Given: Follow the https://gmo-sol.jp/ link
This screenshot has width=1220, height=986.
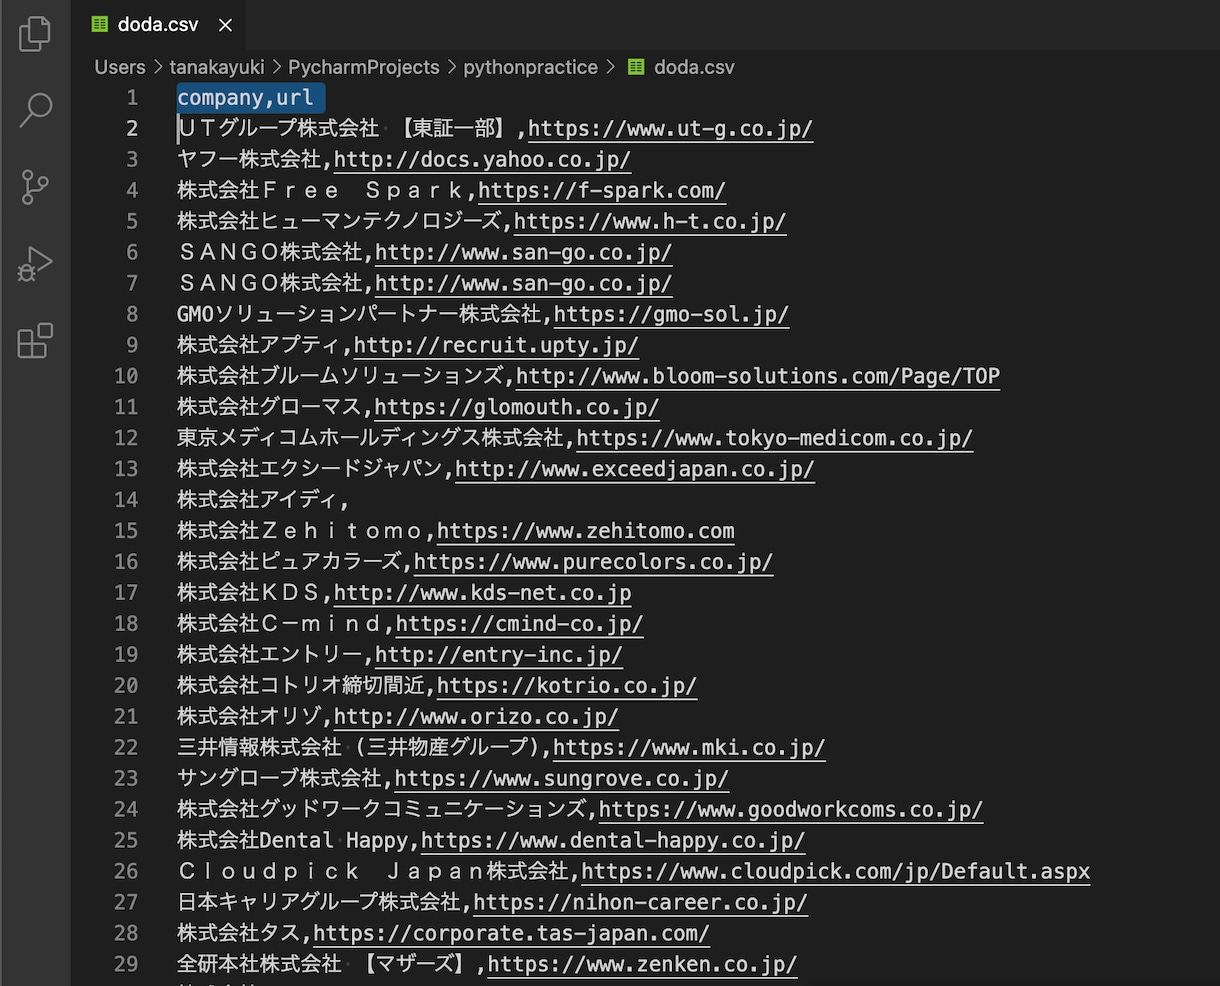Looking at the screenshot, I should [671, 314].
